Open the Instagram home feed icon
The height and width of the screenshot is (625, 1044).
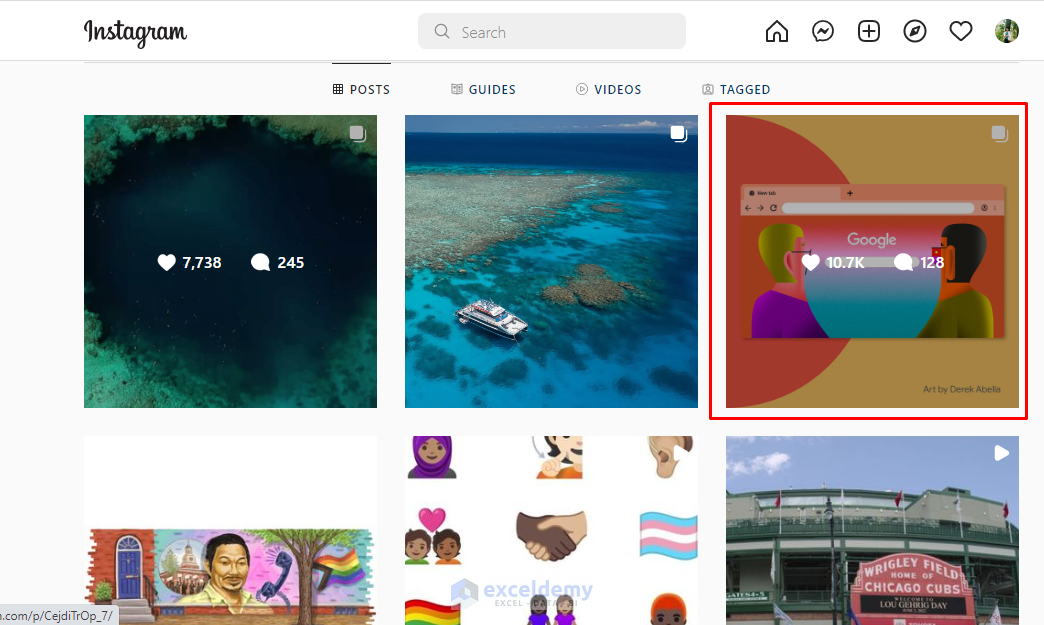tap(776, 31)
